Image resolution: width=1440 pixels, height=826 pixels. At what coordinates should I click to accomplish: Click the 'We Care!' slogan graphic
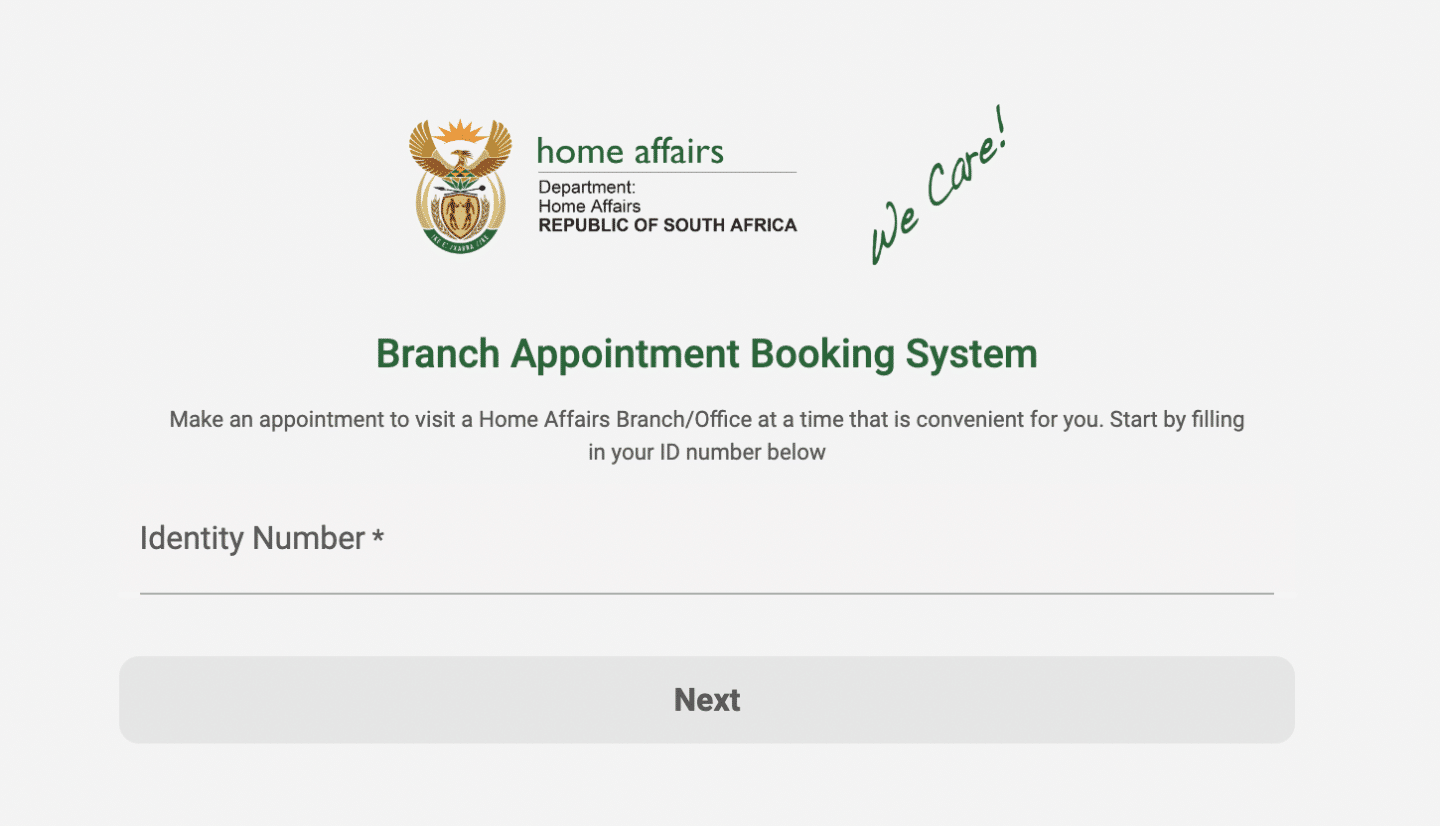[x=940, y=185]
